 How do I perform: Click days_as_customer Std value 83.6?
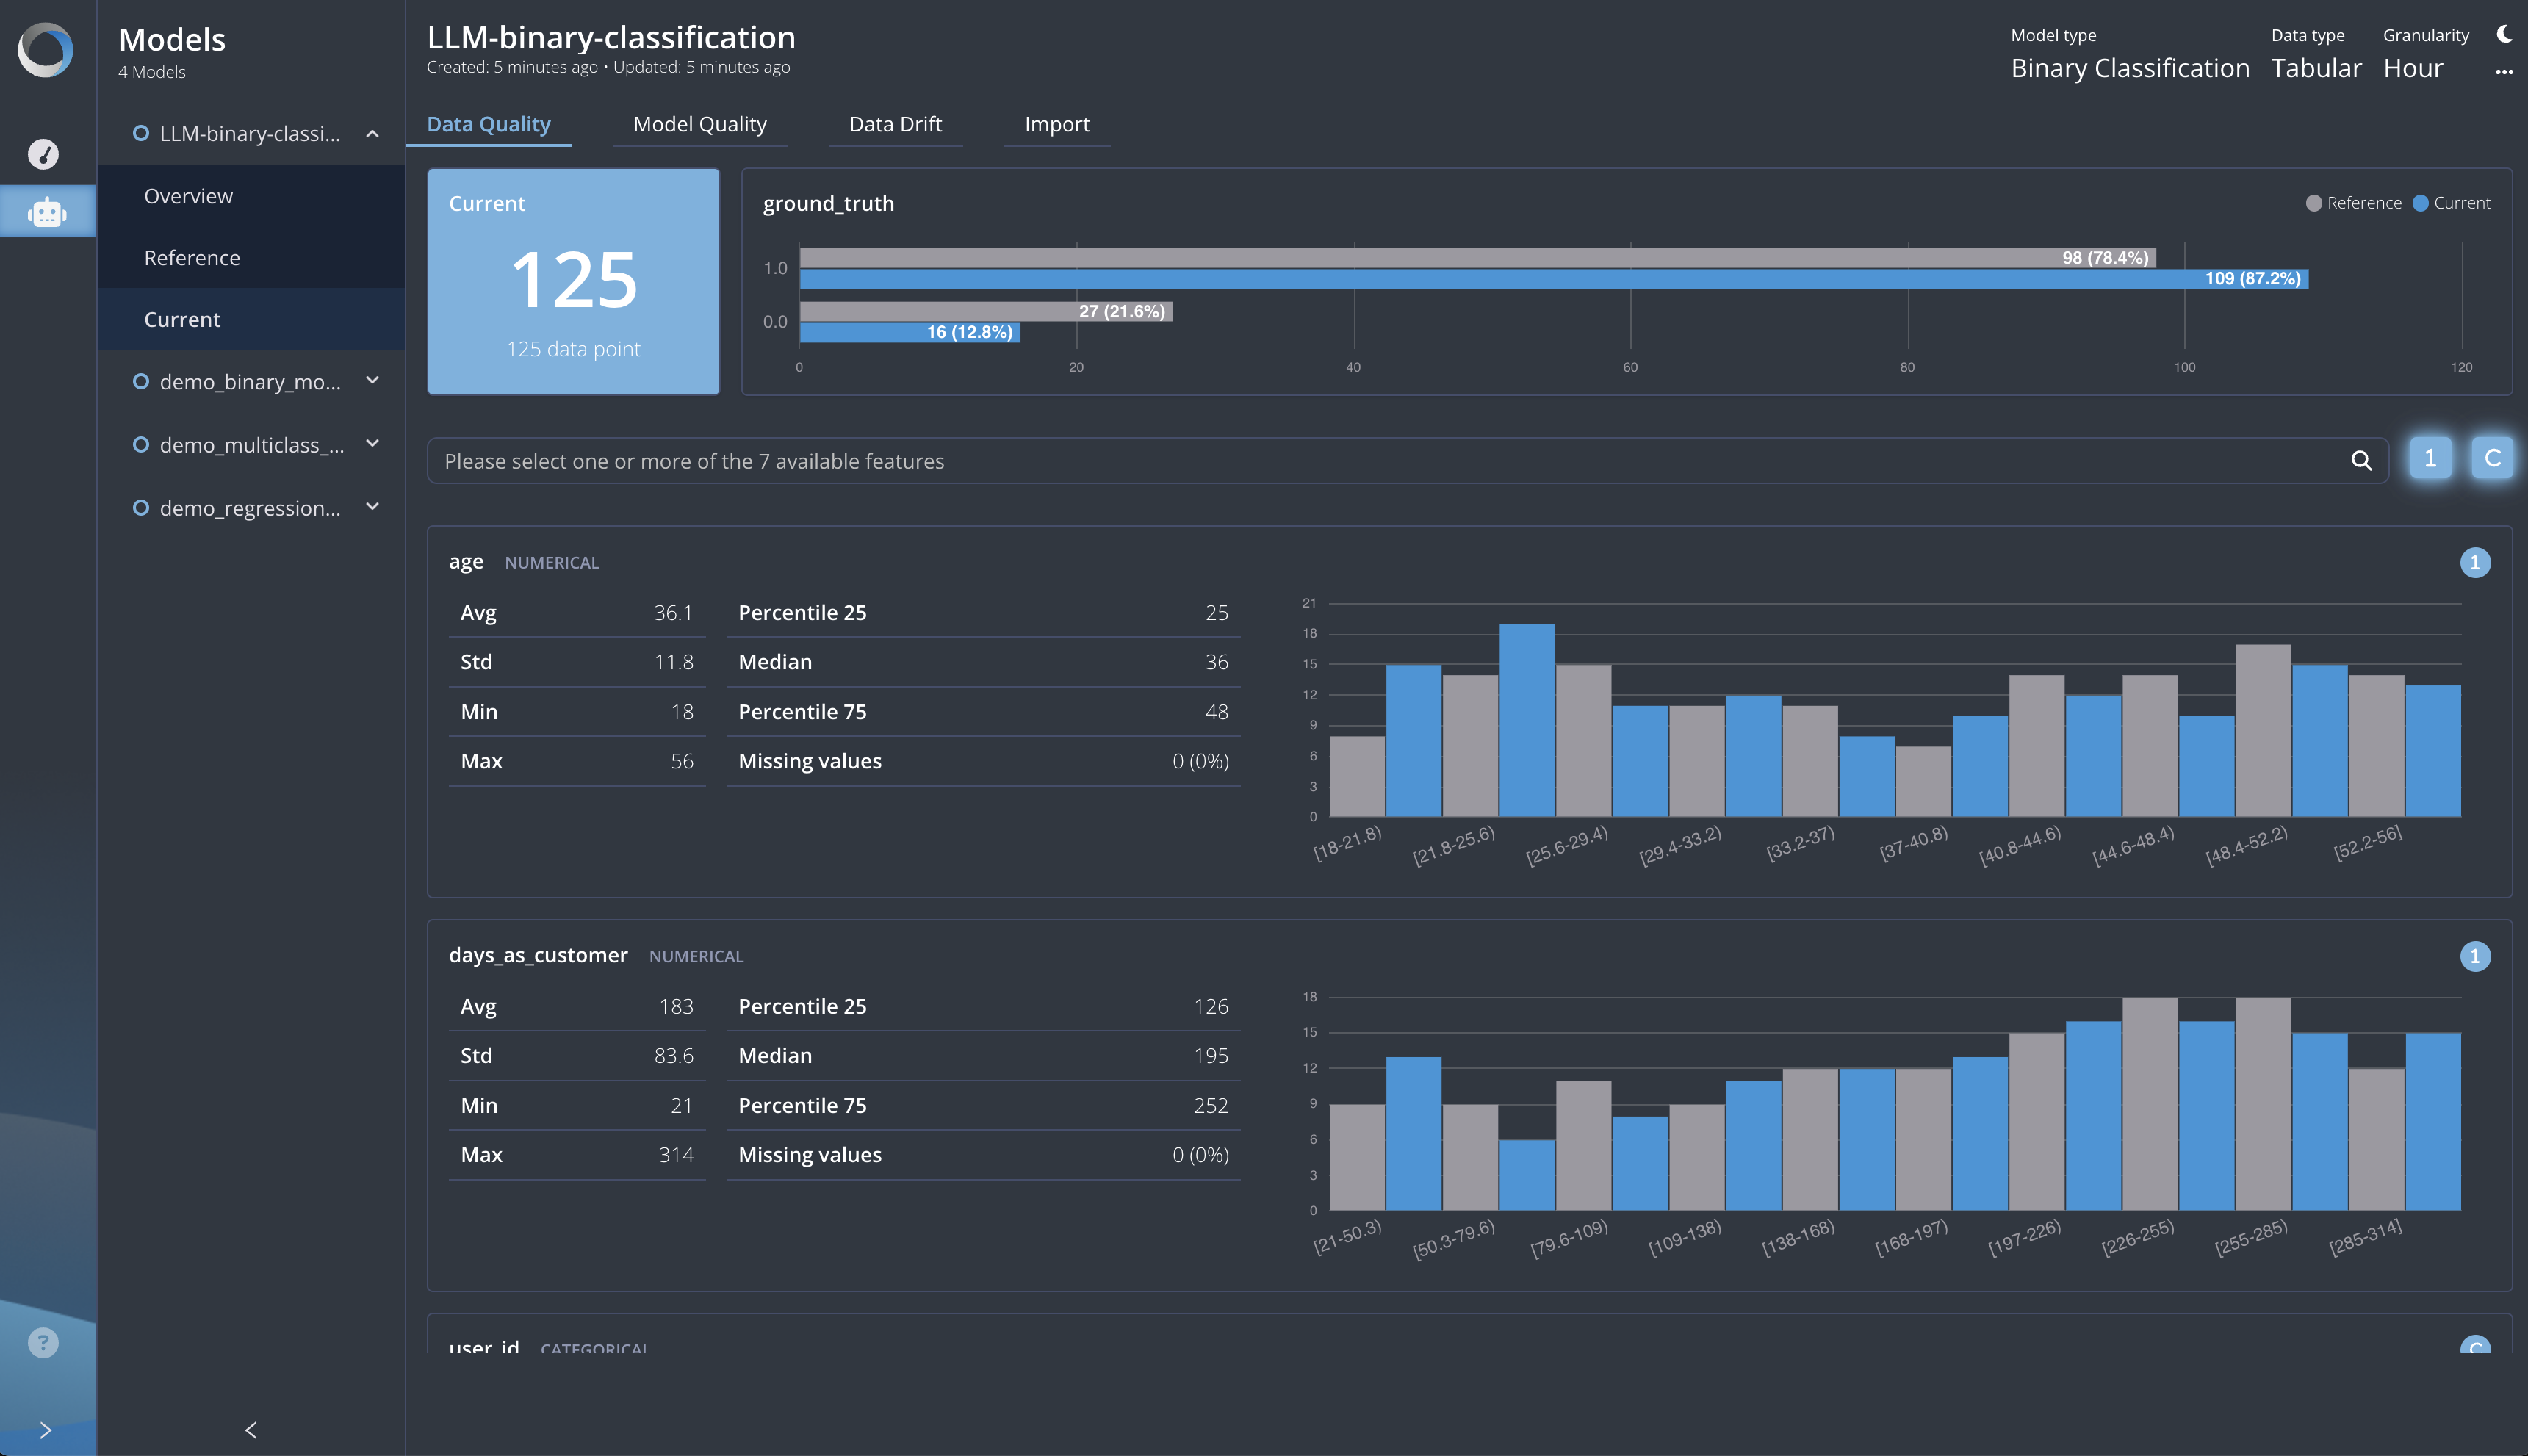pos(673,1055)
